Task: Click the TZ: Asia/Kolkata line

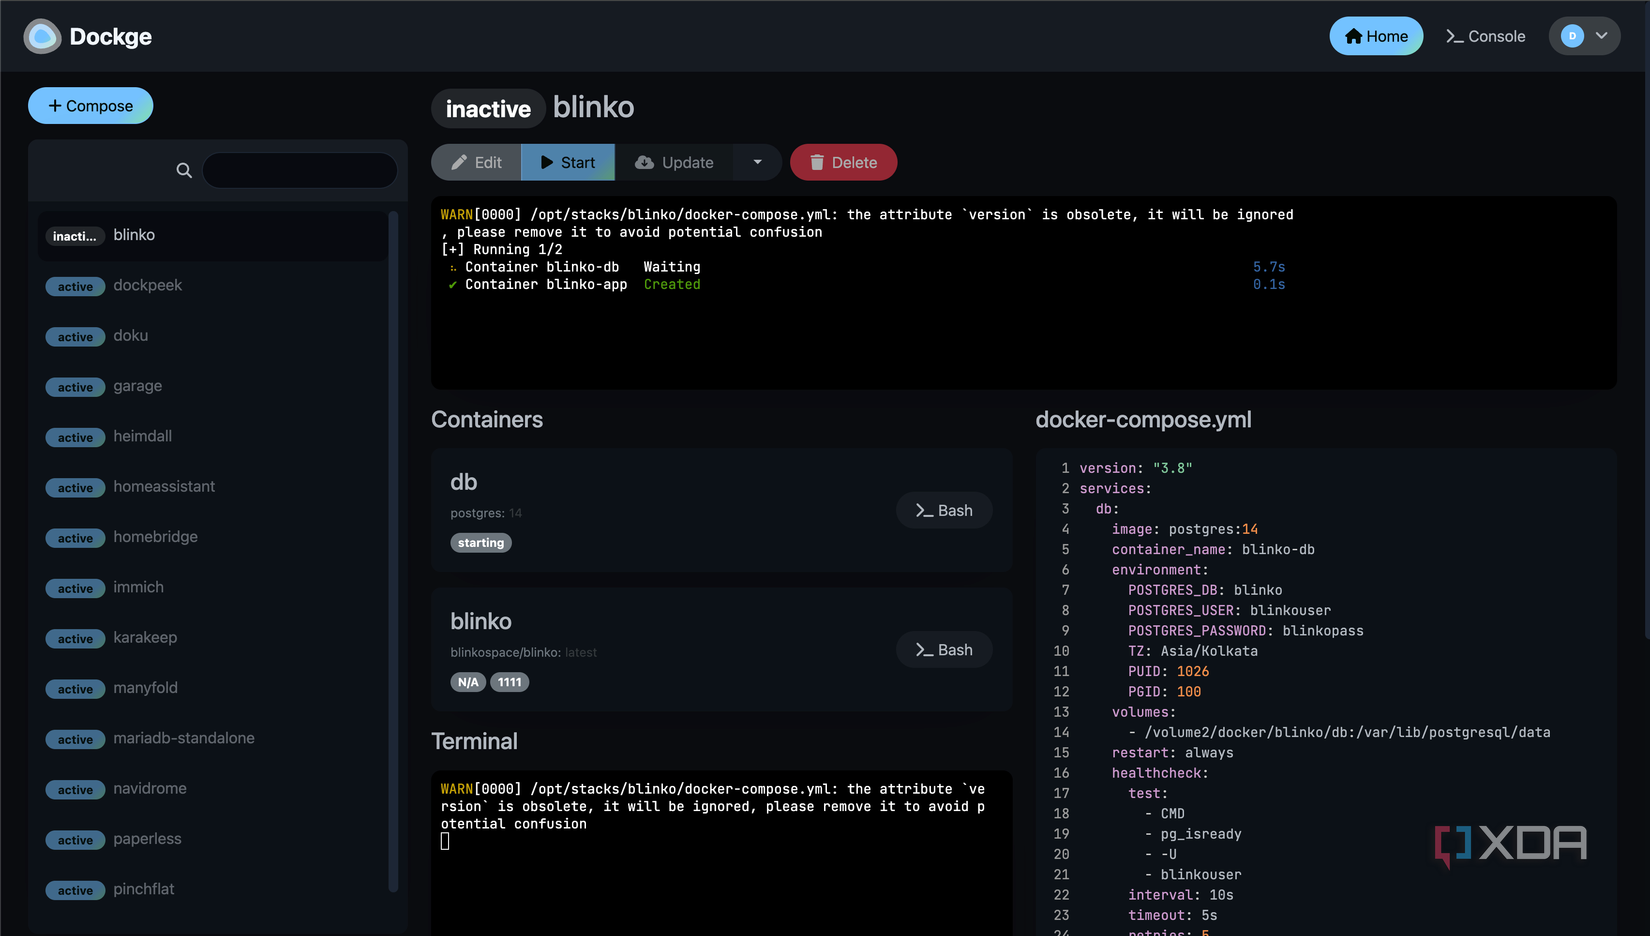Action: point(1193,651)
